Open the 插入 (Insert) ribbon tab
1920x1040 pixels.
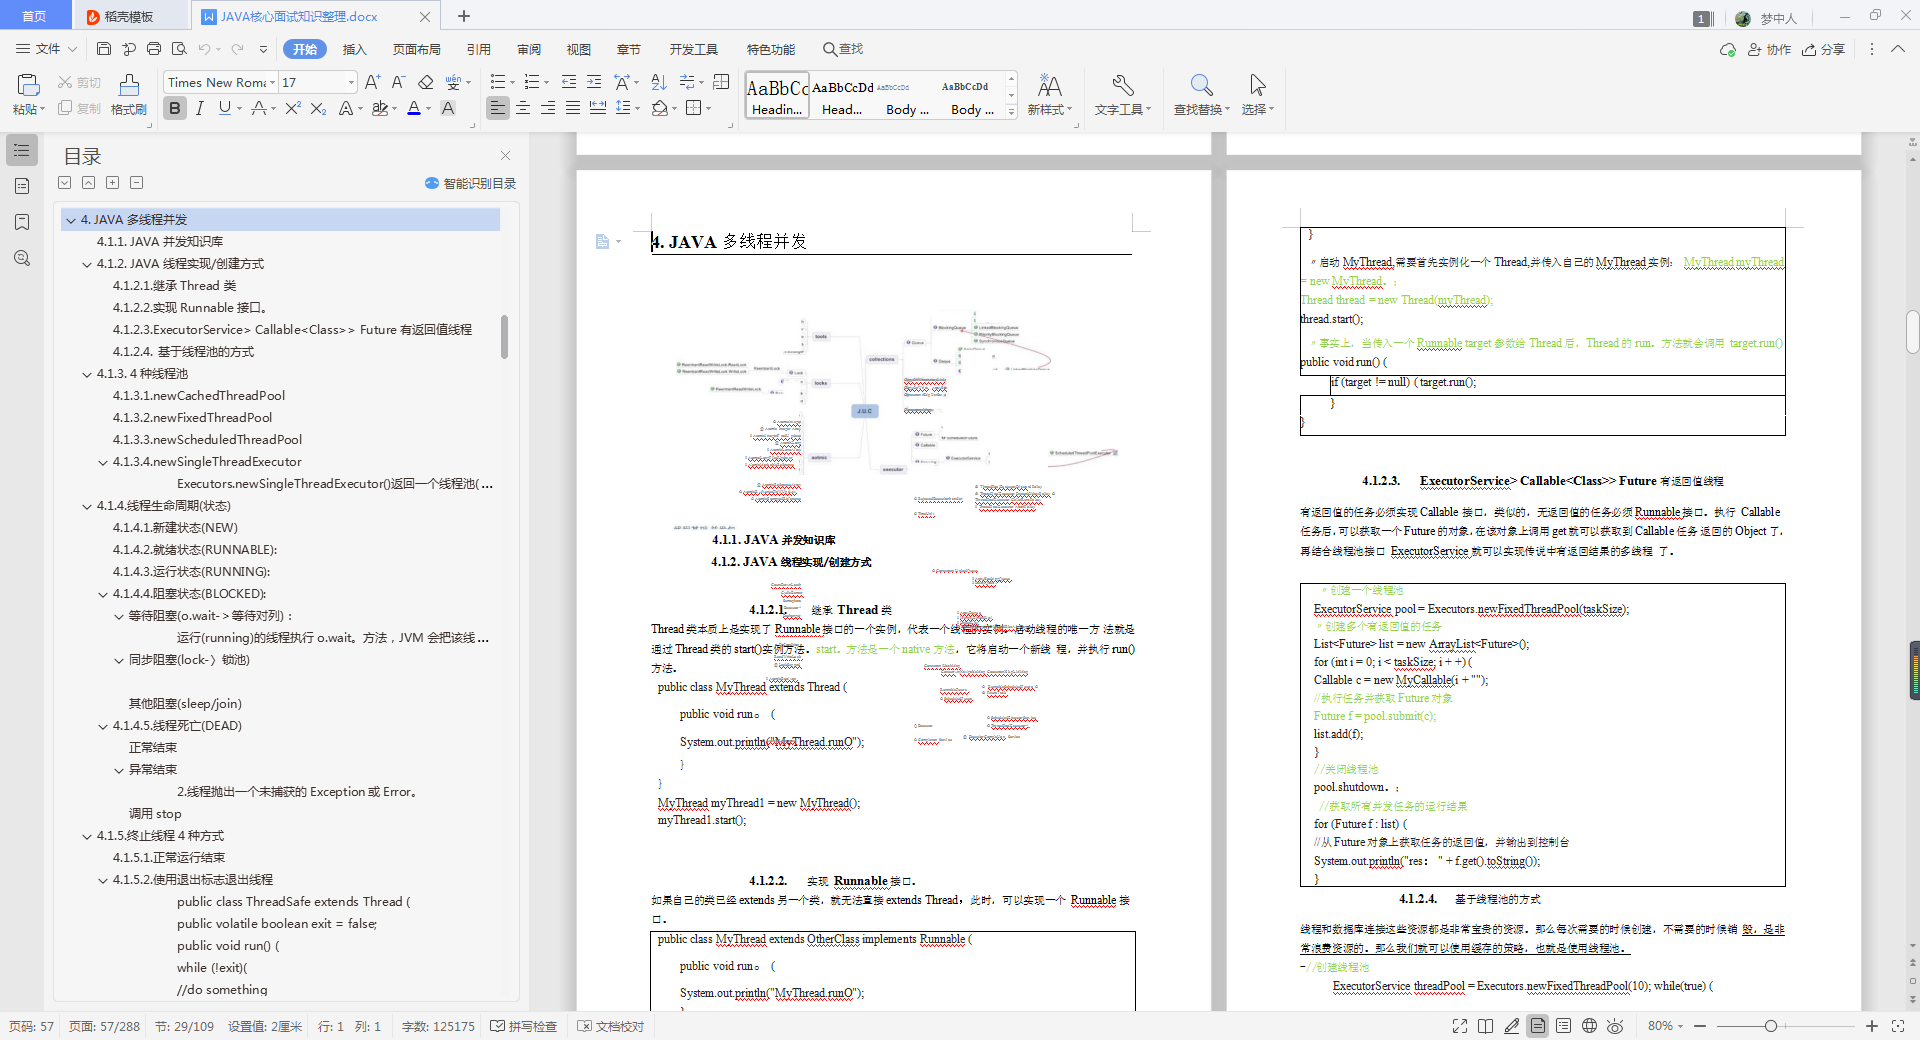pos(355,49)
